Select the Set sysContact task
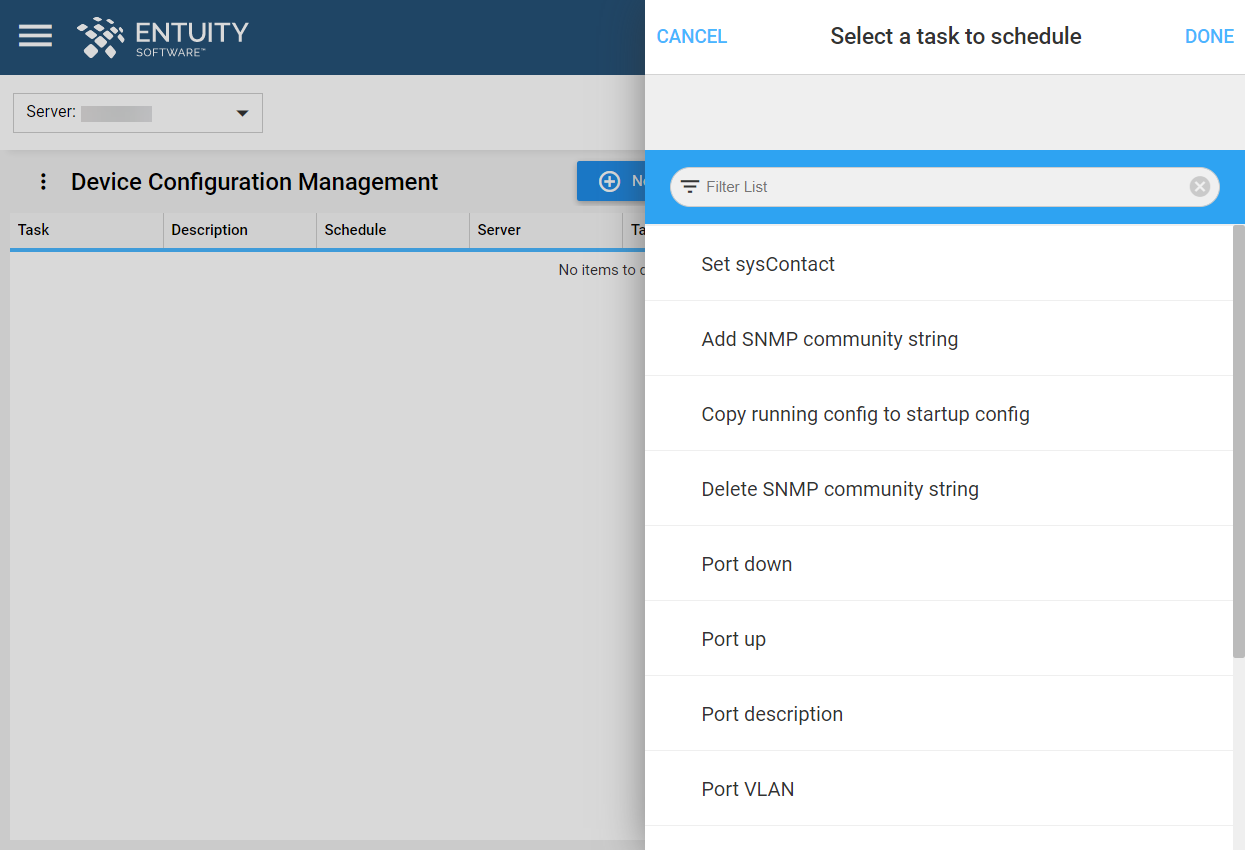The image size is (1245, 850). 768,263
